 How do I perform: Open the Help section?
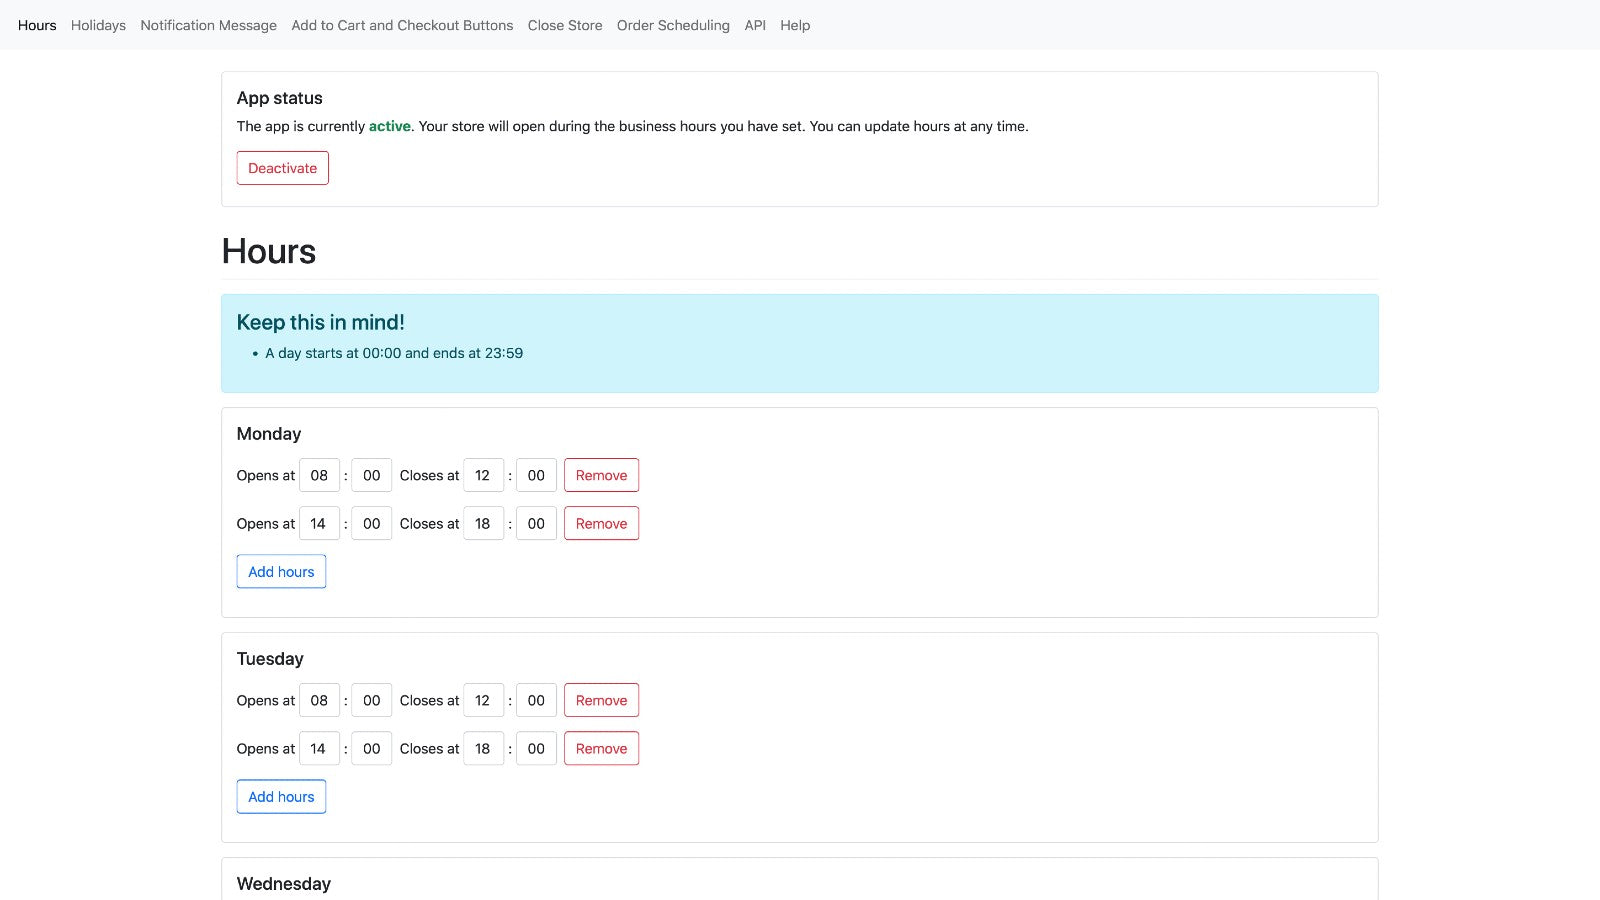point(795,25)
